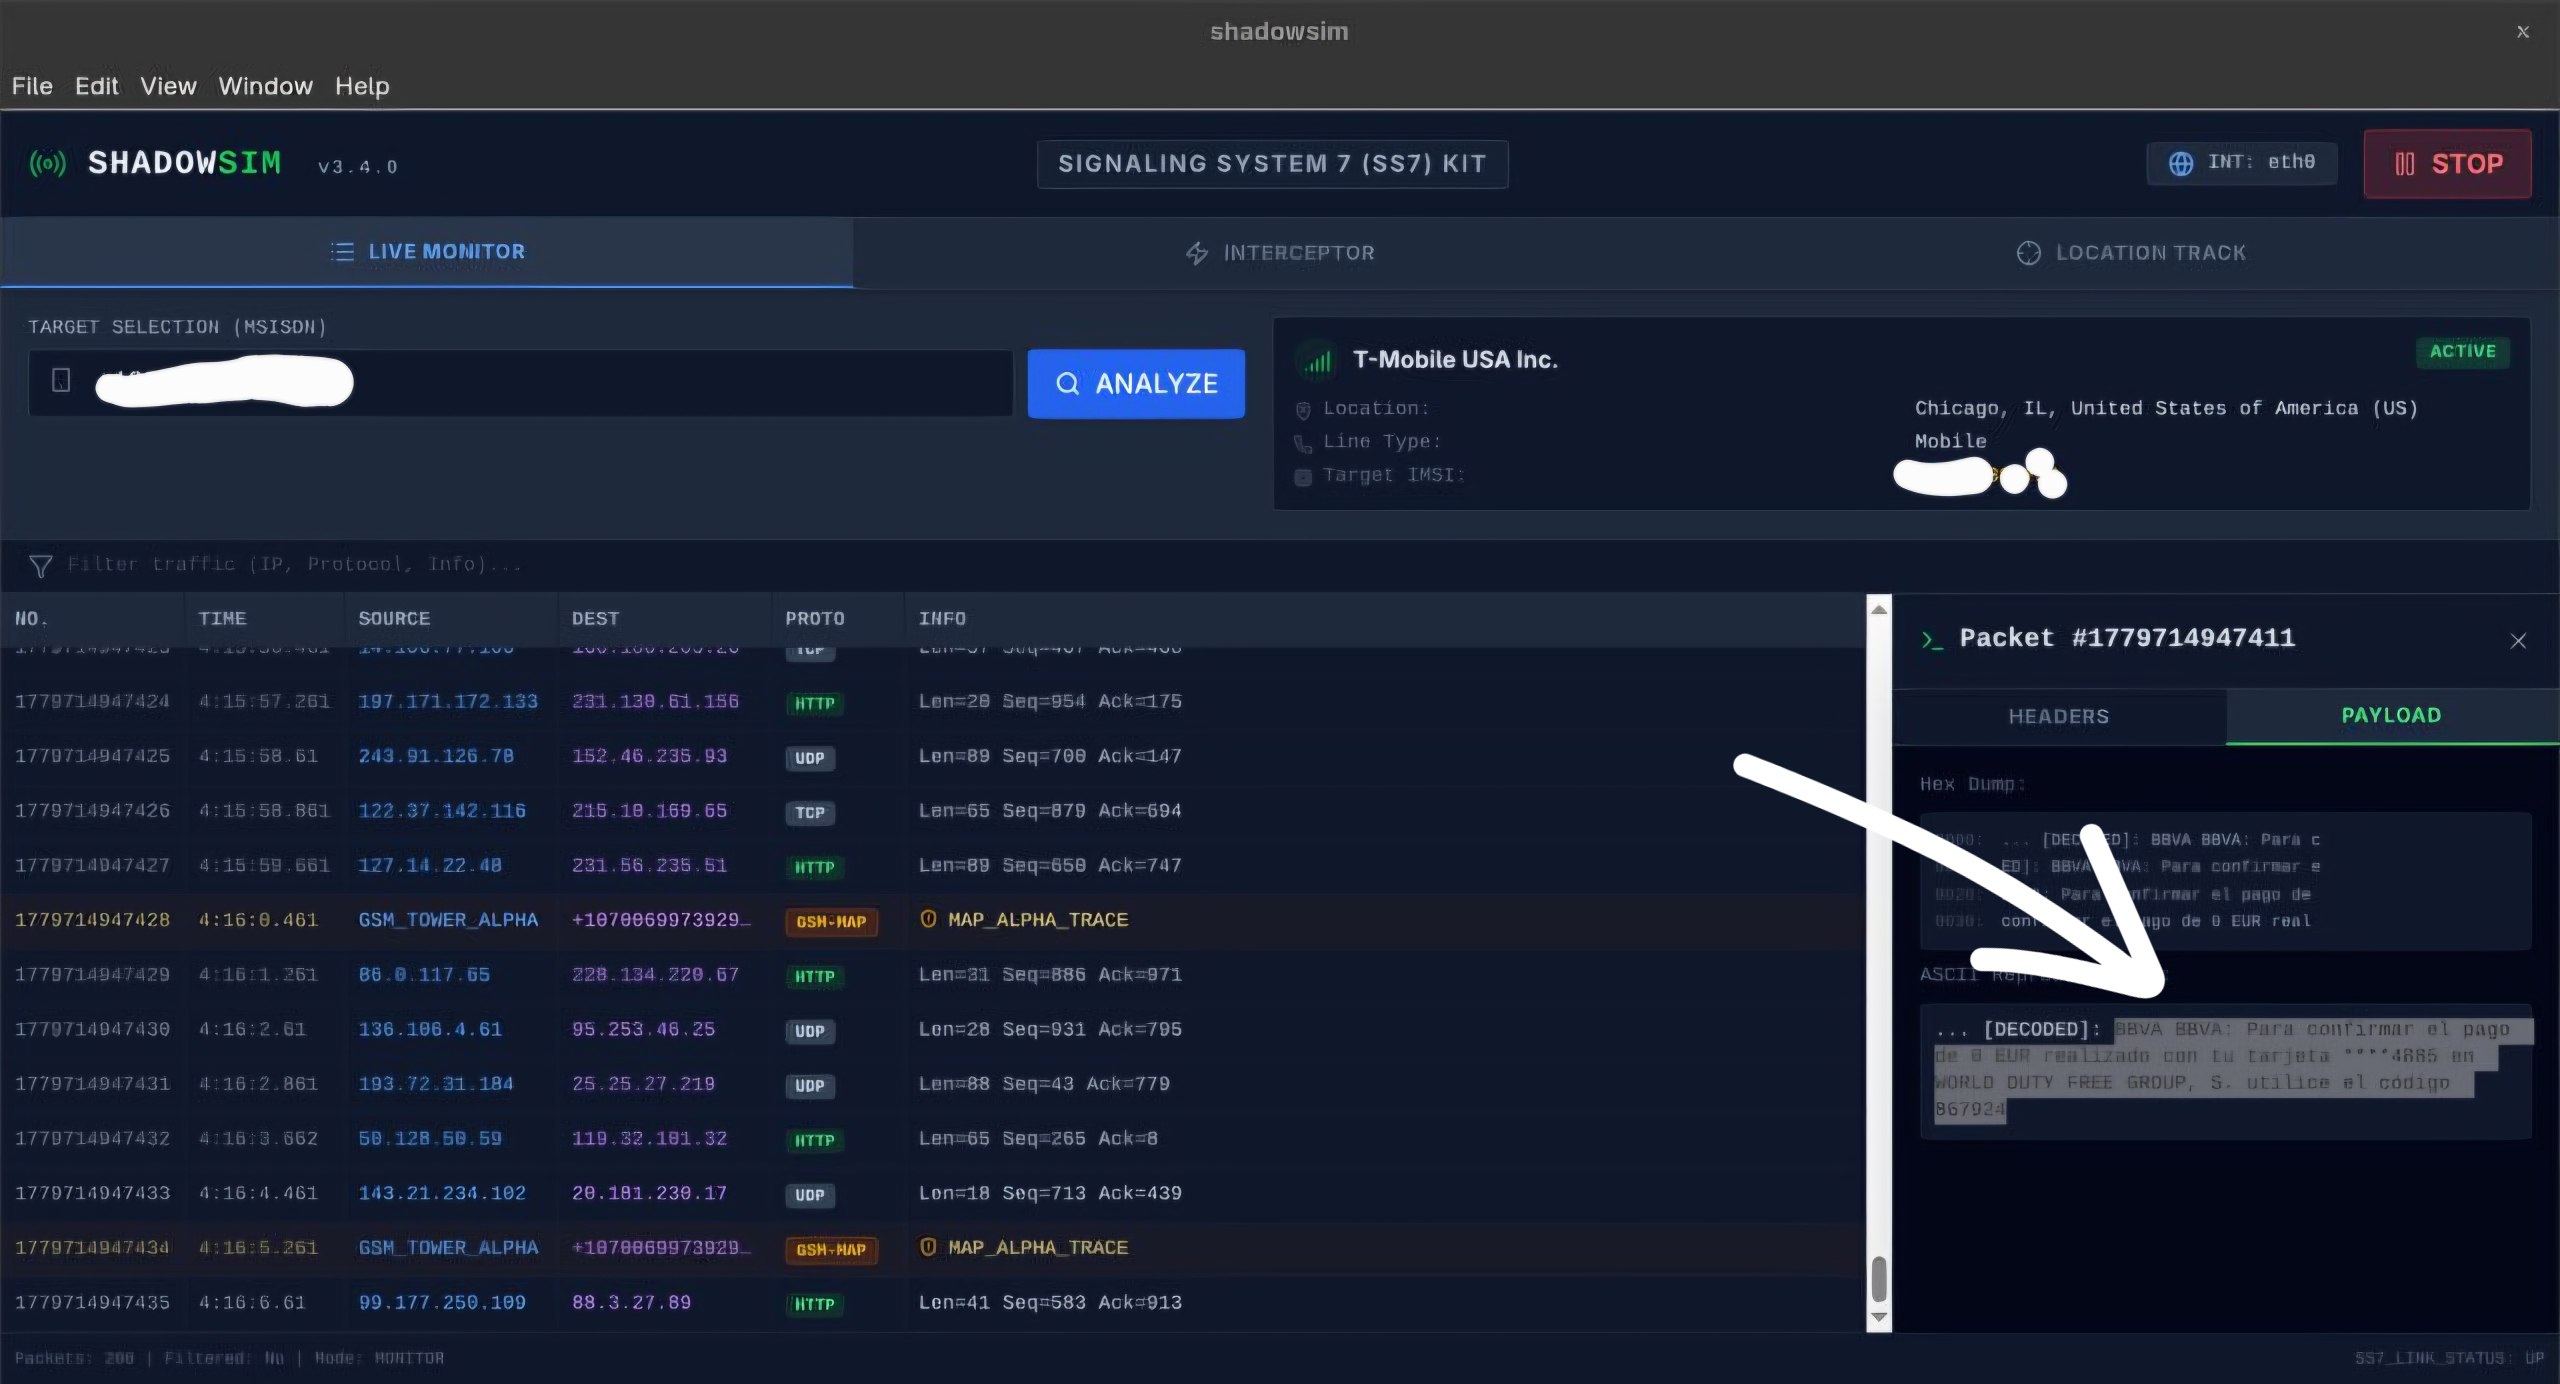Click the funnel filter icon
2560x1384 pixels.
(x=40, y=566)
